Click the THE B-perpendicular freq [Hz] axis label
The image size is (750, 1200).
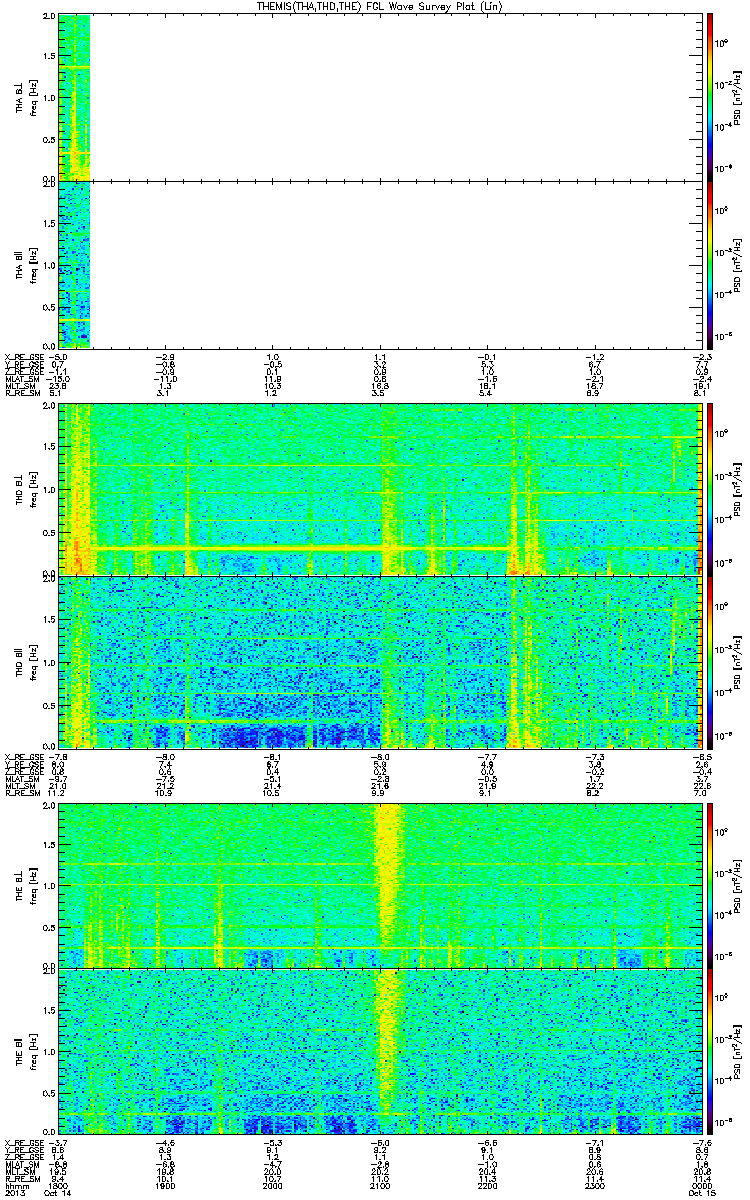(x=32, y=884)
